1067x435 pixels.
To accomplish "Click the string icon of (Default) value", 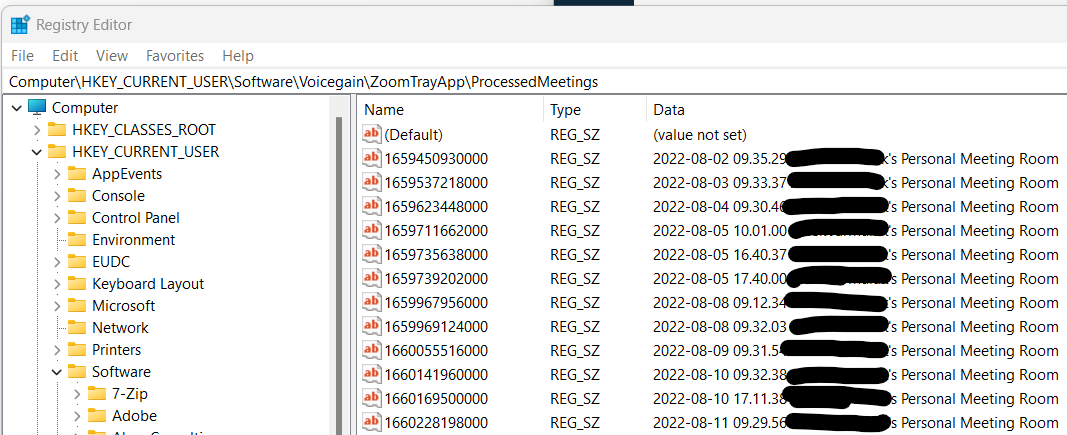I will (x=372, y=135).
